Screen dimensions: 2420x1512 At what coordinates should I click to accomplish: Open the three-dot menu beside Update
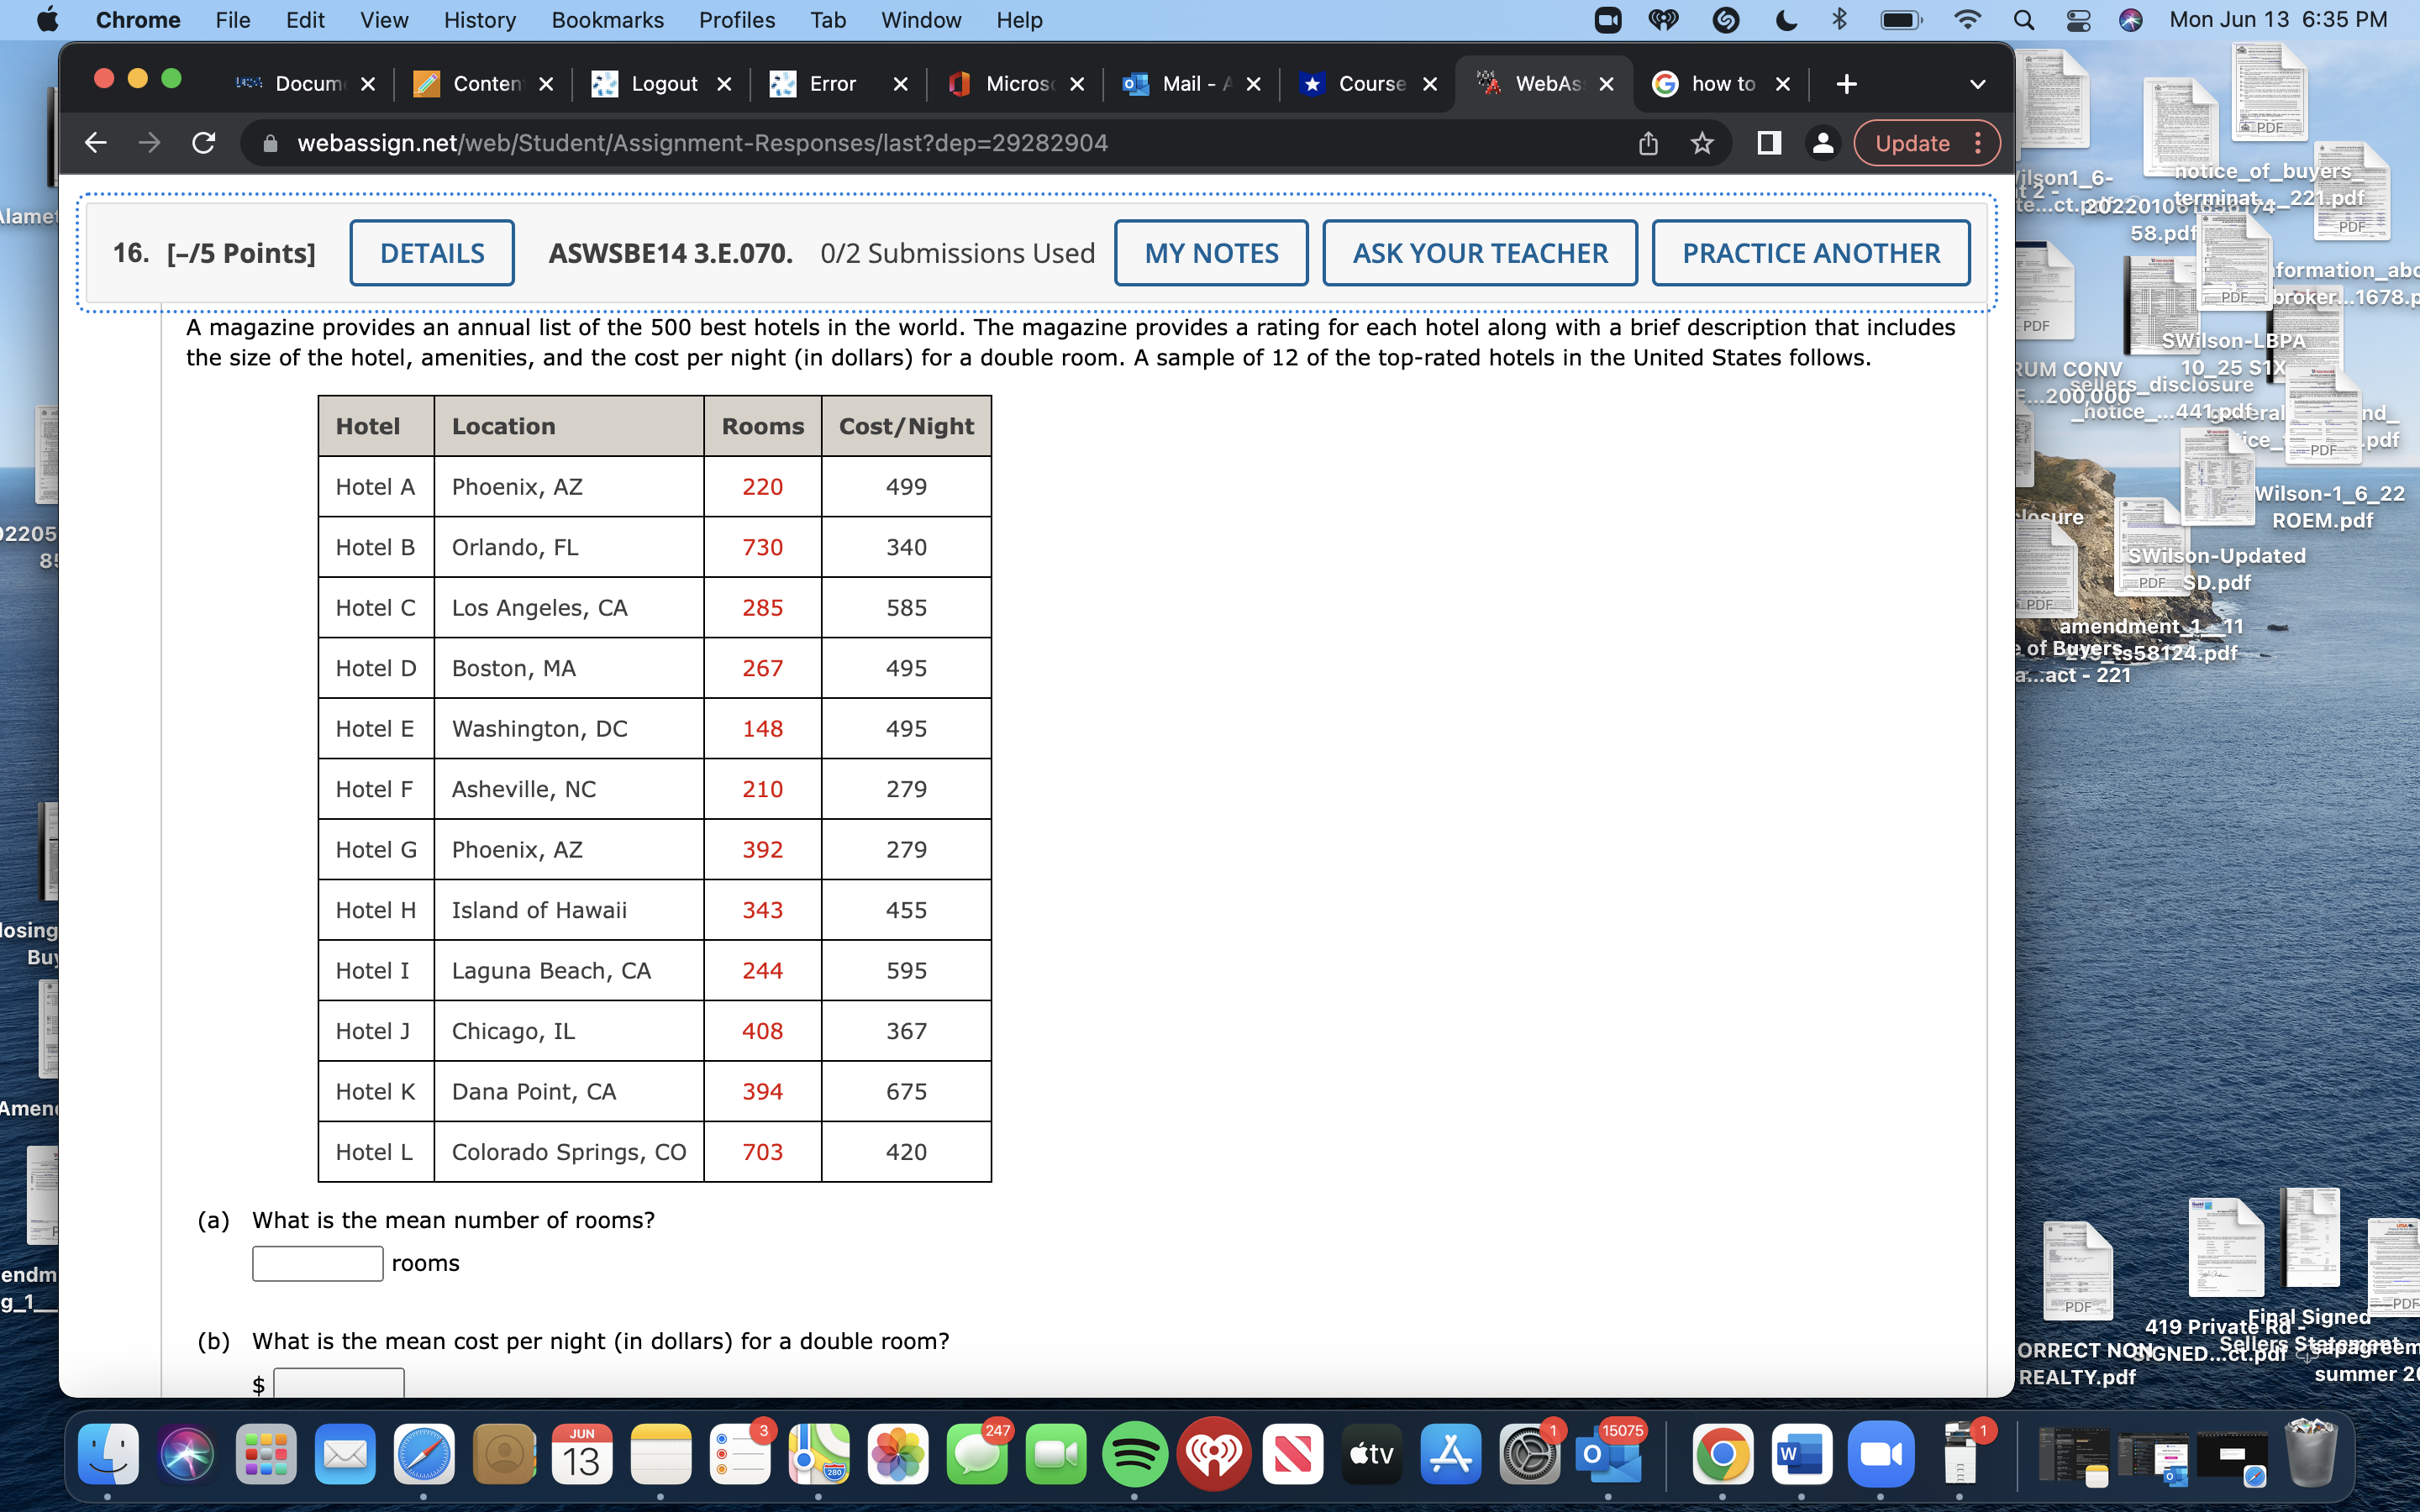(1979, 142)
